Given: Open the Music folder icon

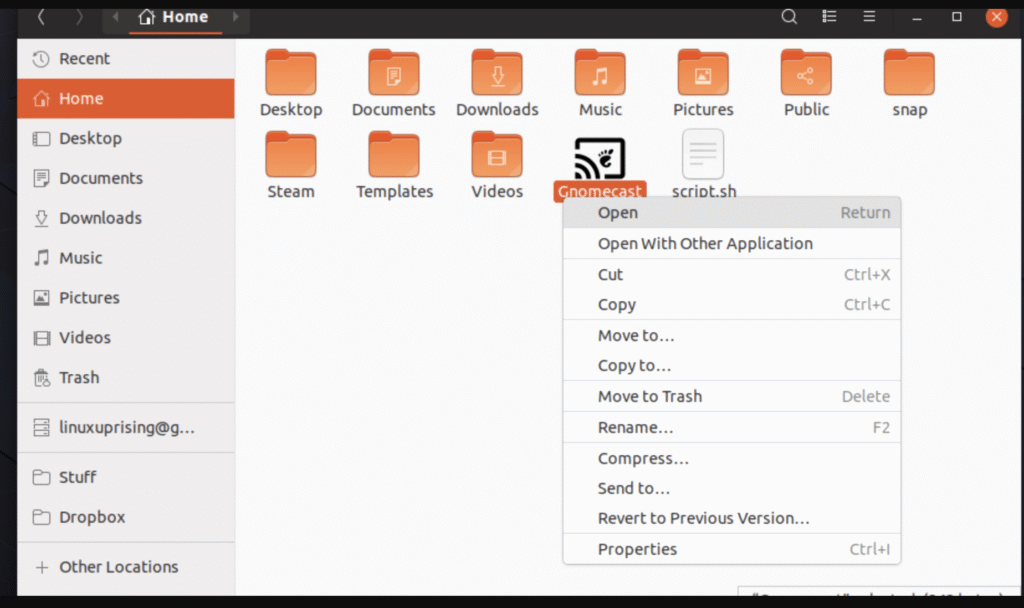Looking at the screenshot, I should (x=600, y=73).
